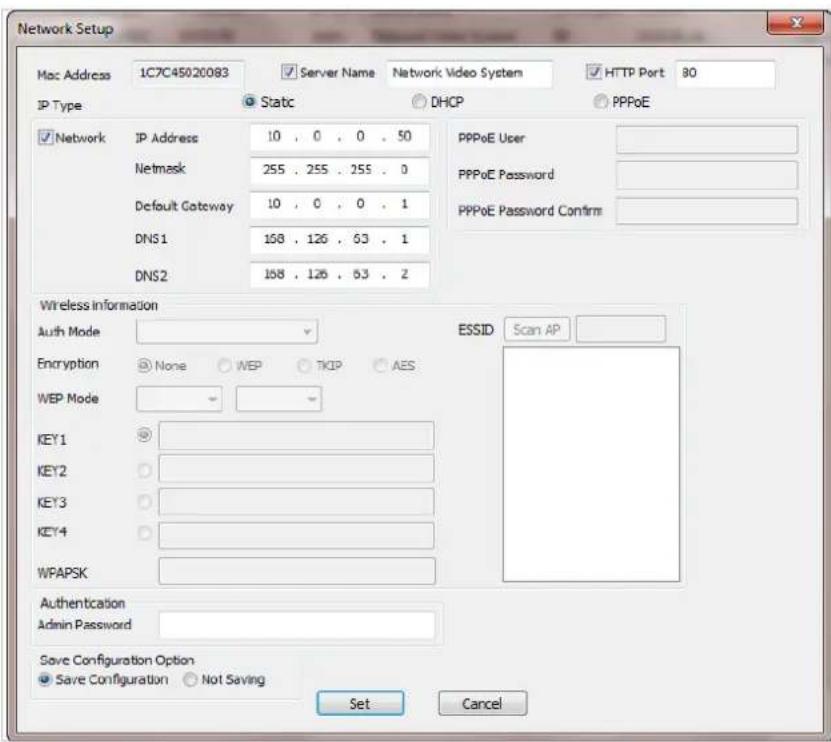
Task: Open the Auth Mode dropdown
Action: [227, 332]
